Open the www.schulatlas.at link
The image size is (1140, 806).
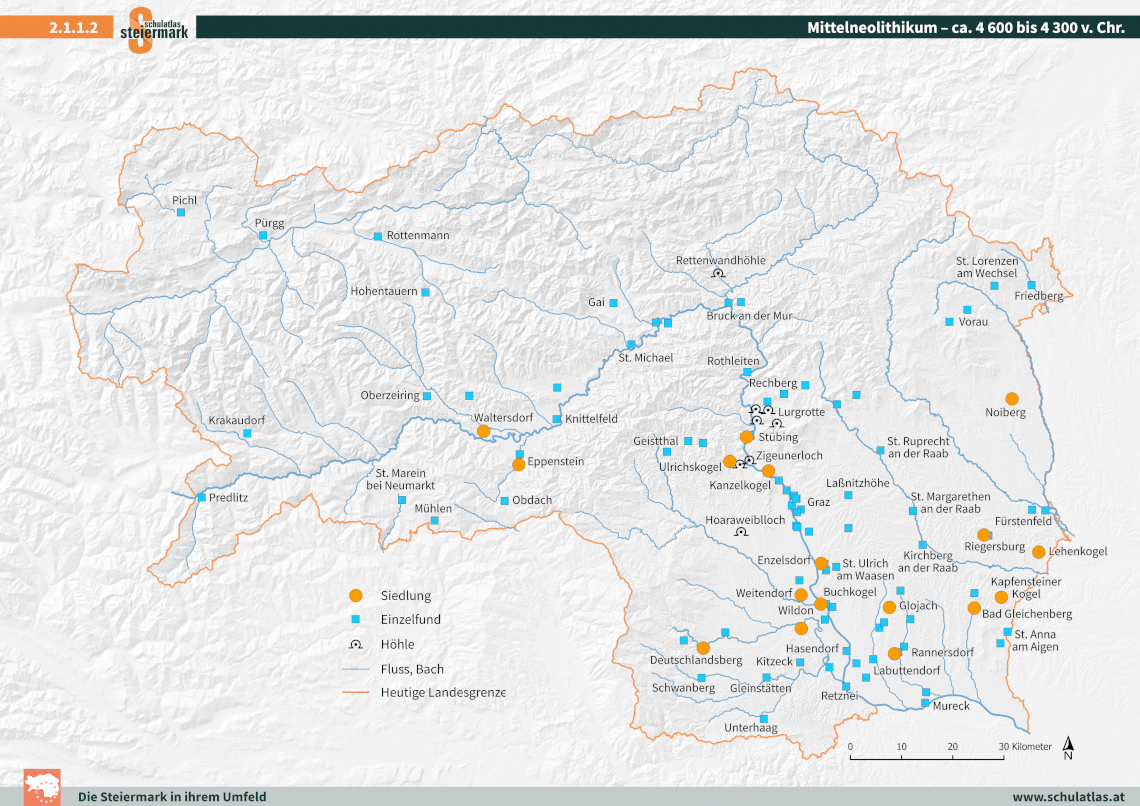click(x=1069, y=797)
